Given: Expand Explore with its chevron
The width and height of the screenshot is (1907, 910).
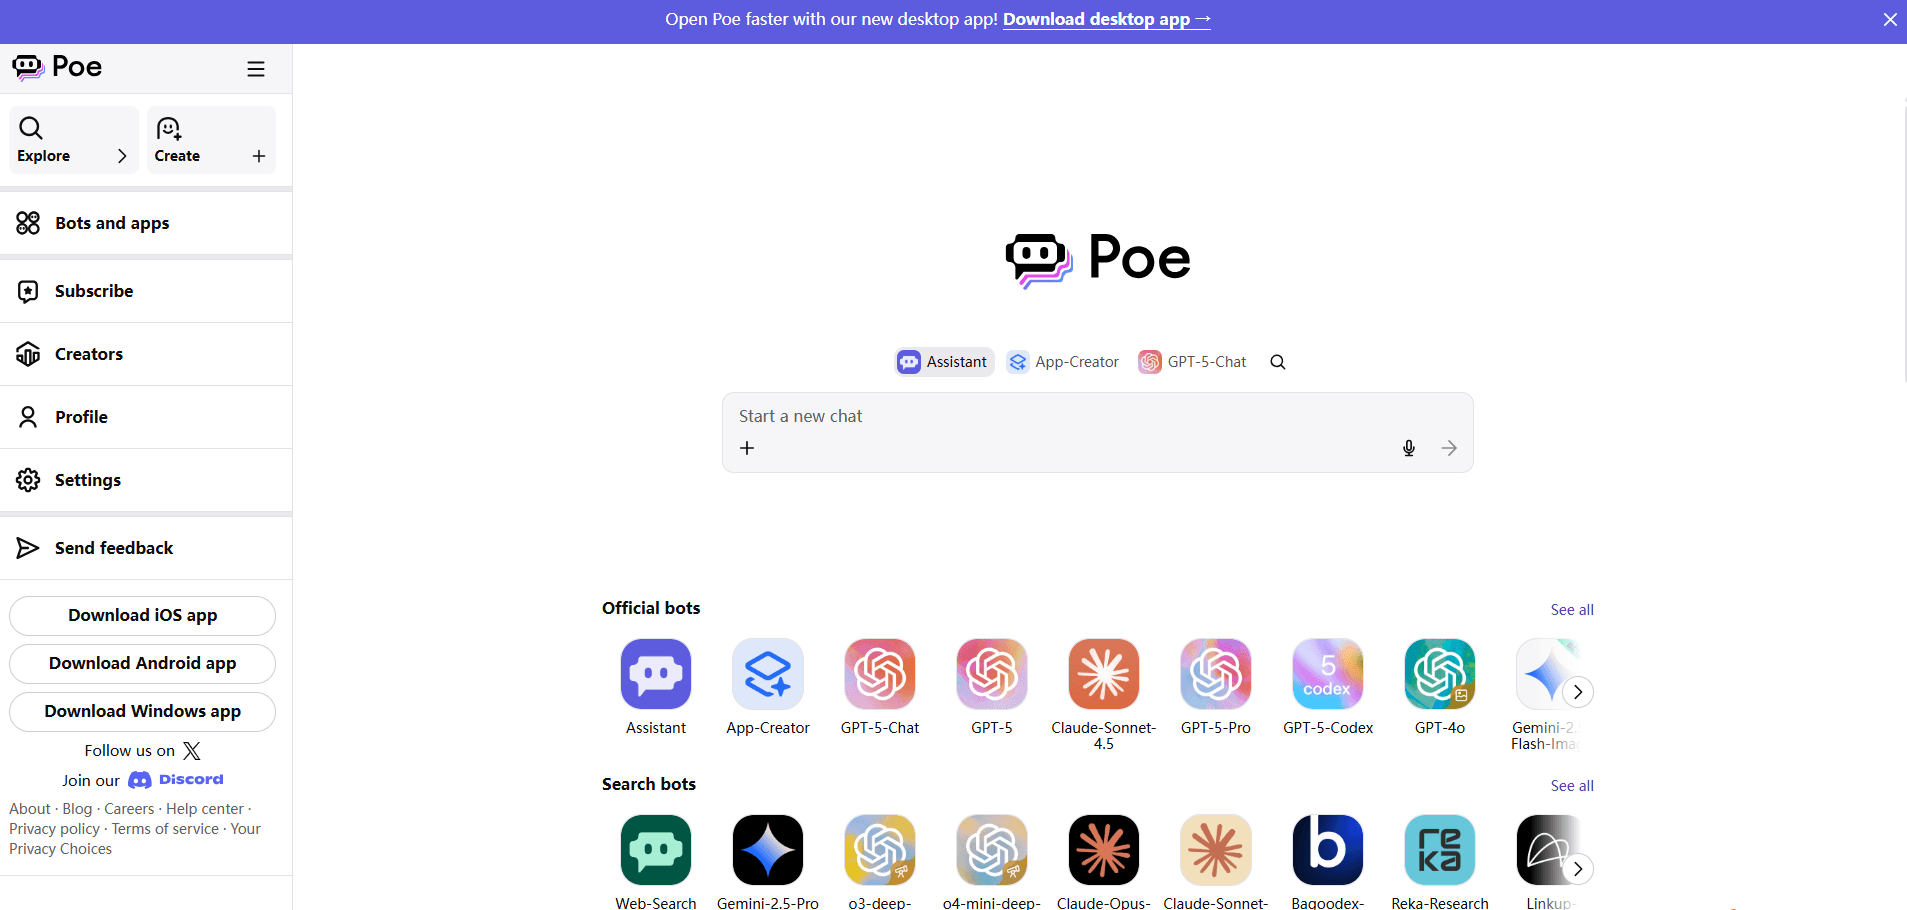Looking at the screenshot, I should [122, 156].
